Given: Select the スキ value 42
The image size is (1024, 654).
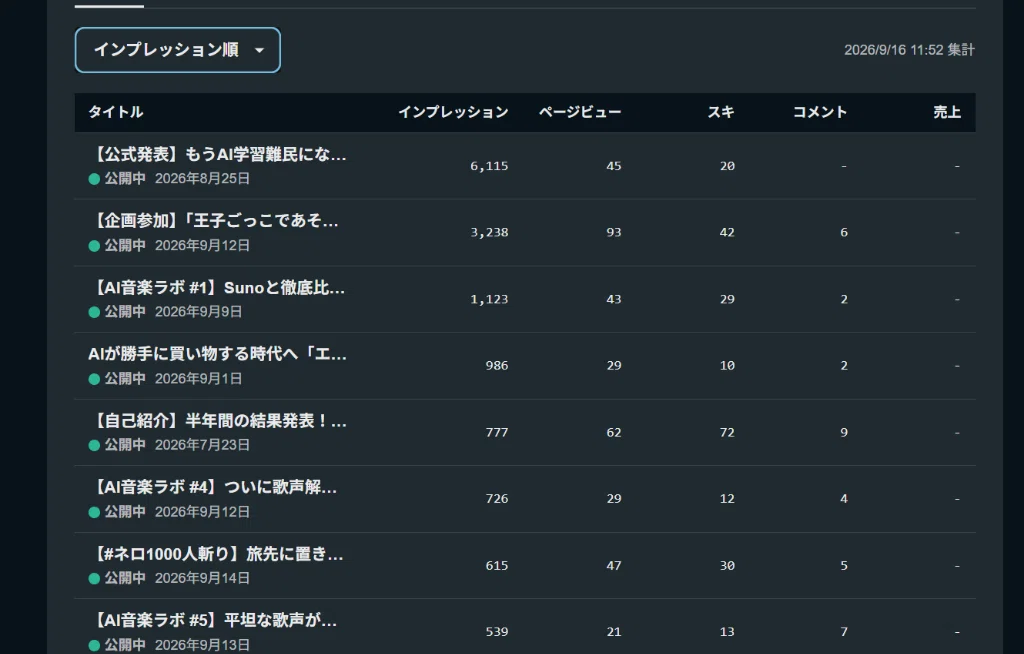Looking at the screenshot, I should click(728, 233).
